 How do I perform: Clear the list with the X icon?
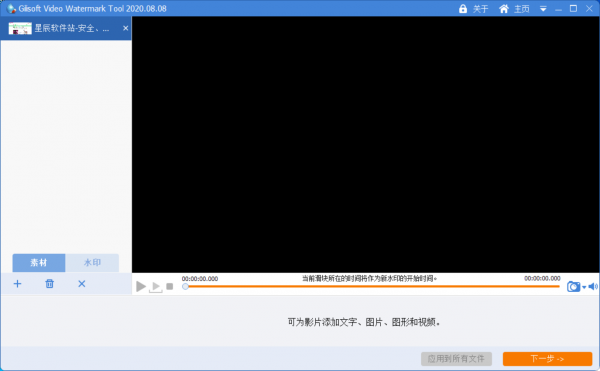82,284
